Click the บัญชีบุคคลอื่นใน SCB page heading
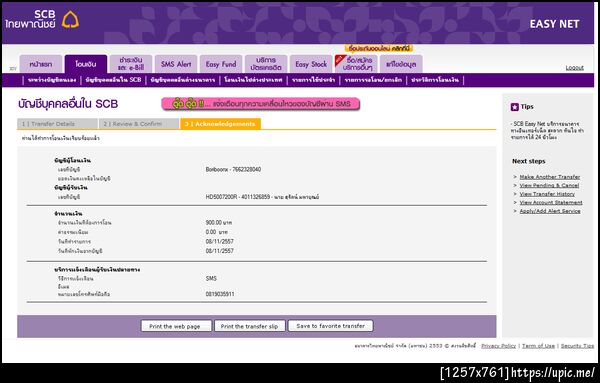The width and height of the screenshot is (600, 383). pyautogui.click(x=68, y=104)
